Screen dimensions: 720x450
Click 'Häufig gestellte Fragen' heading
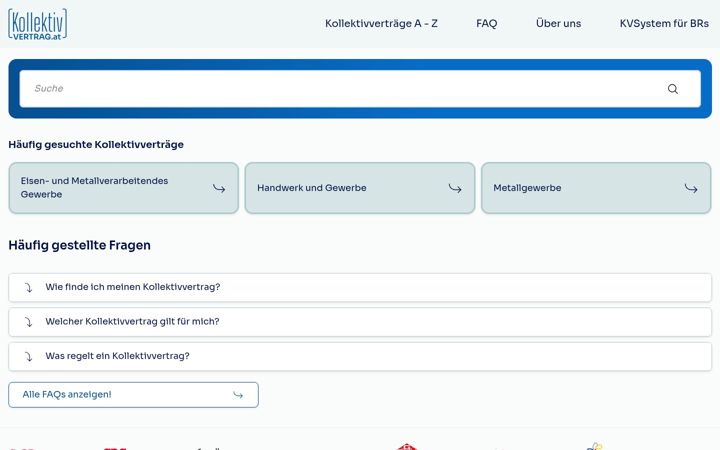point(79,245)
